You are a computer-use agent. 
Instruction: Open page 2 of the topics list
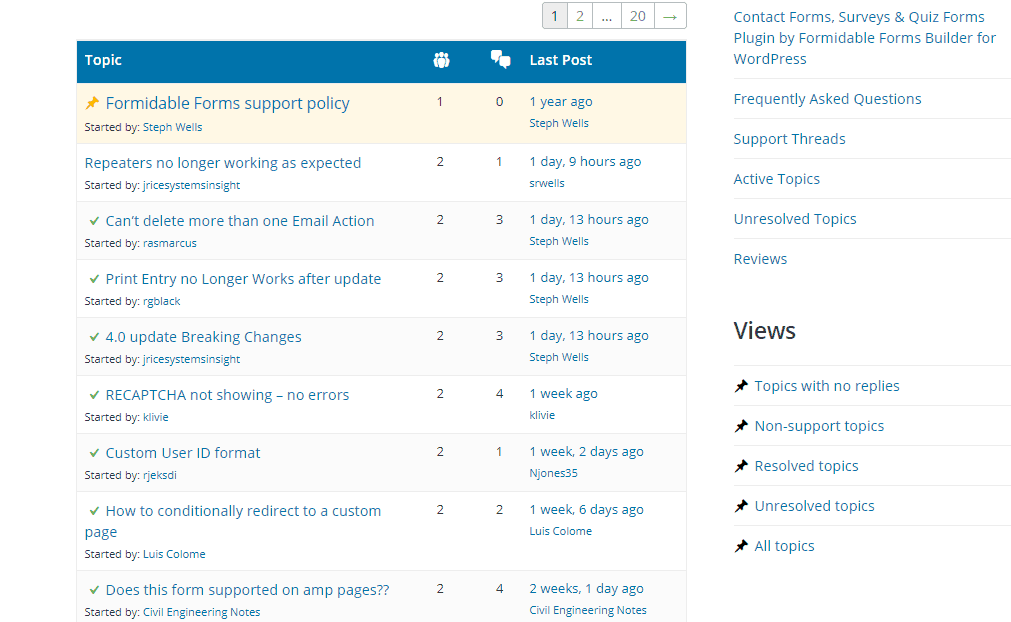[580, 16]
